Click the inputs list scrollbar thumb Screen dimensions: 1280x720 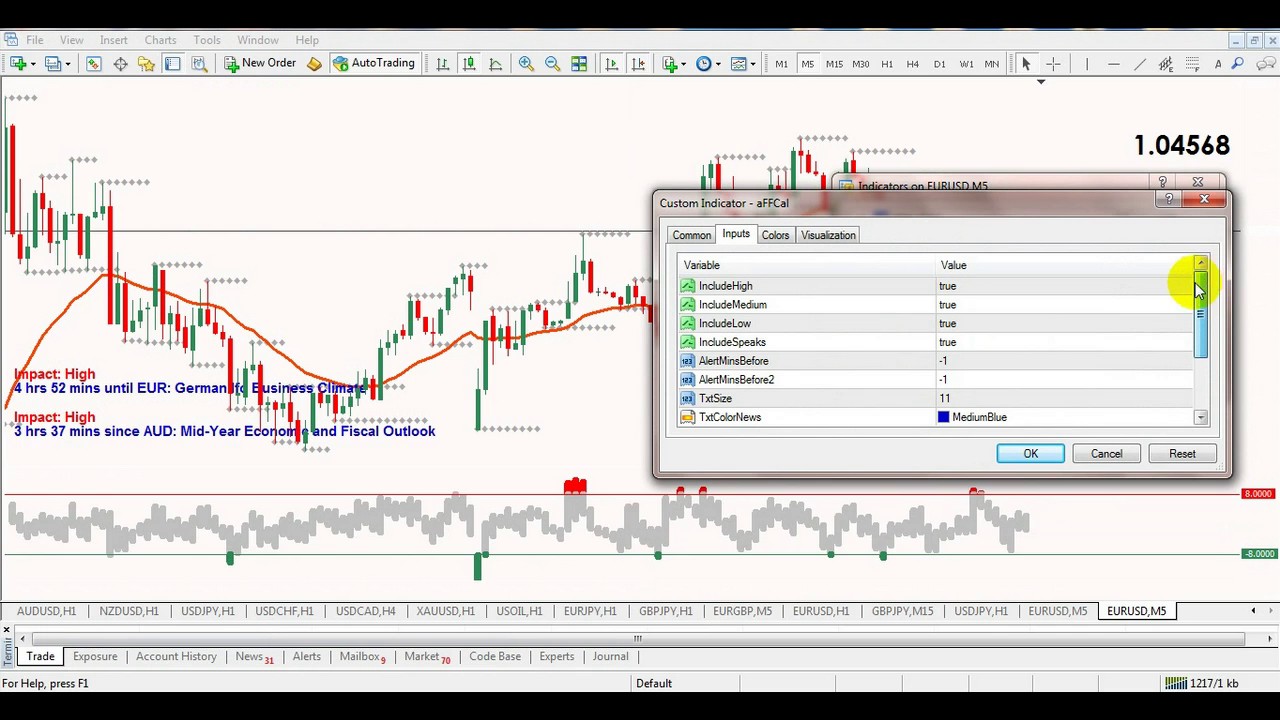1201,315
